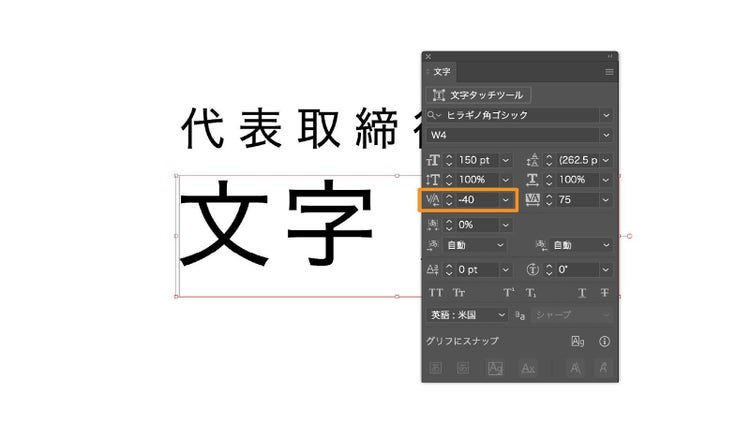Toggle All Caps (TT) formatting
This screenshot has height=422, width=750.
point(436,293)
